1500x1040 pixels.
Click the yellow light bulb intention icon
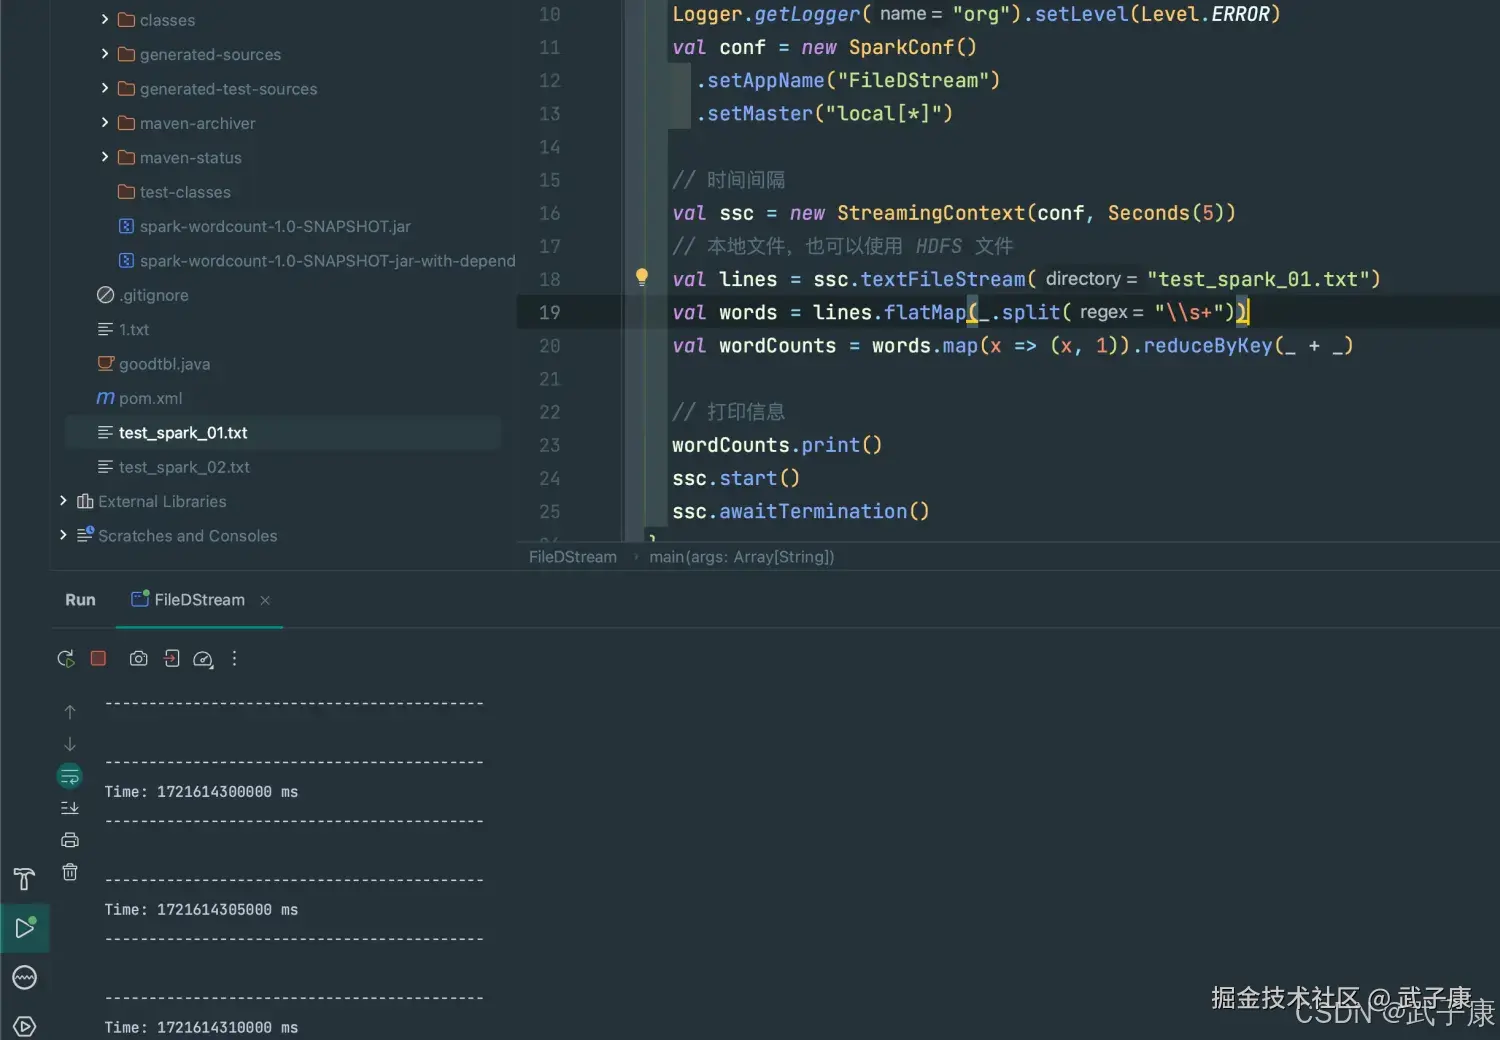[642, 277]
